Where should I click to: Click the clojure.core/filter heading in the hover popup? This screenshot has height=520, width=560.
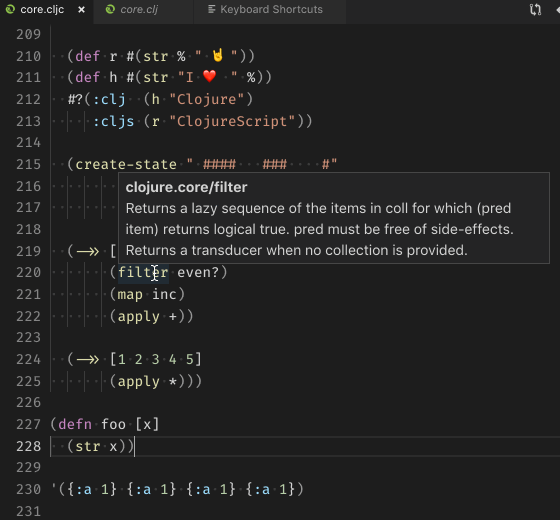[x=186, y=187]
